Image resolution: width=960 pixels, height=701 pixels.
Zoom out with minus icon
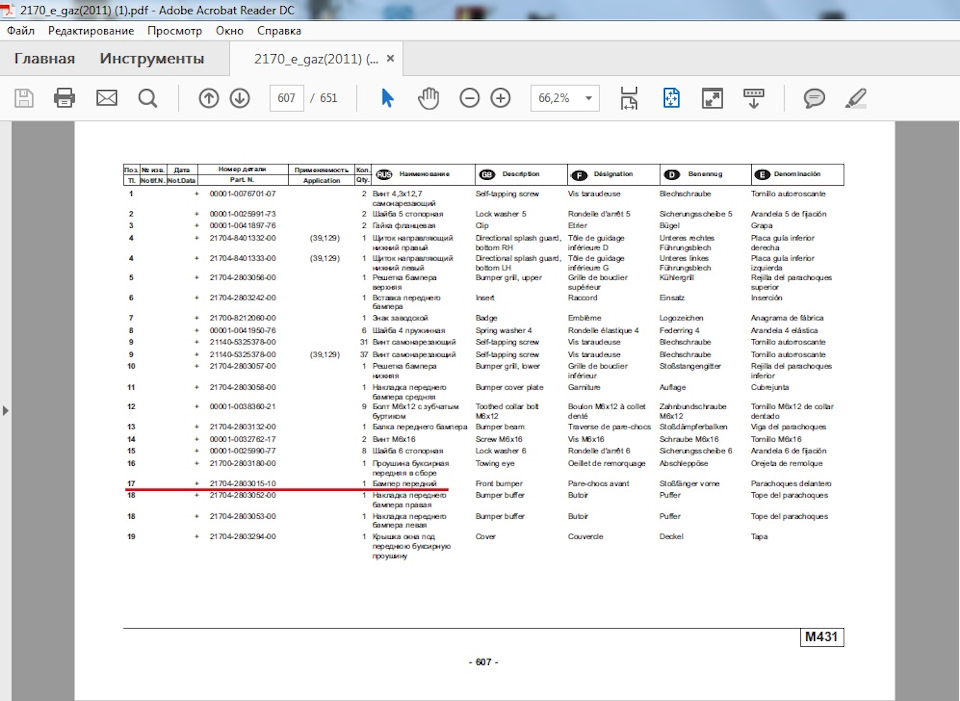point(470,98)
